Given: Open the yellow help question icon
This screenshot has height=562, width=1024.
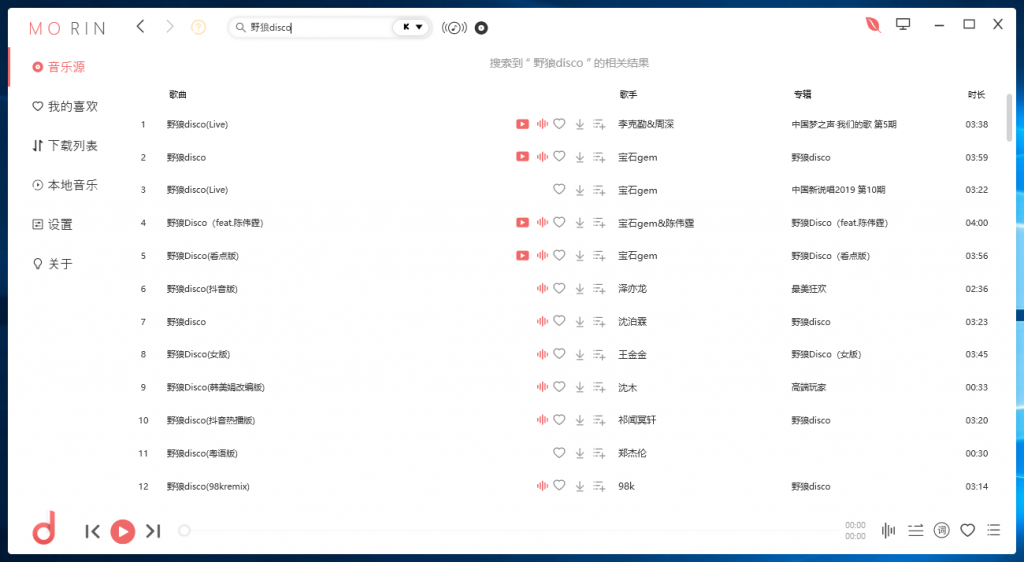Looking at the screenshot, I should (198, 27).
